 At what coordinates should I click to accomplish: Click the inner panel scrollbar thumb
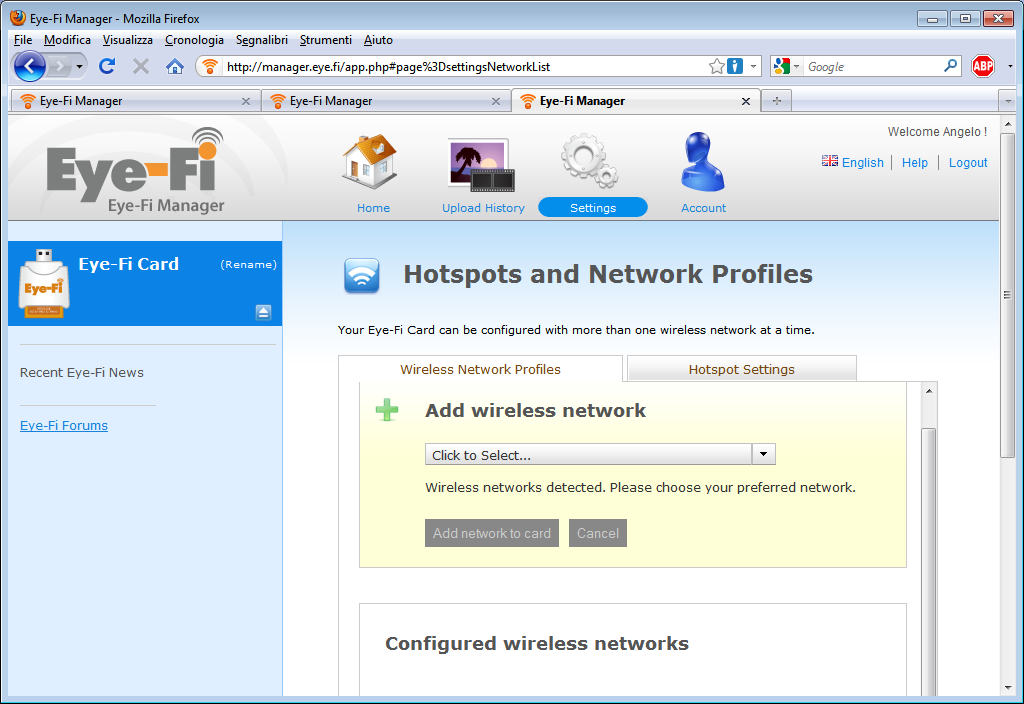tap(929, 562)
